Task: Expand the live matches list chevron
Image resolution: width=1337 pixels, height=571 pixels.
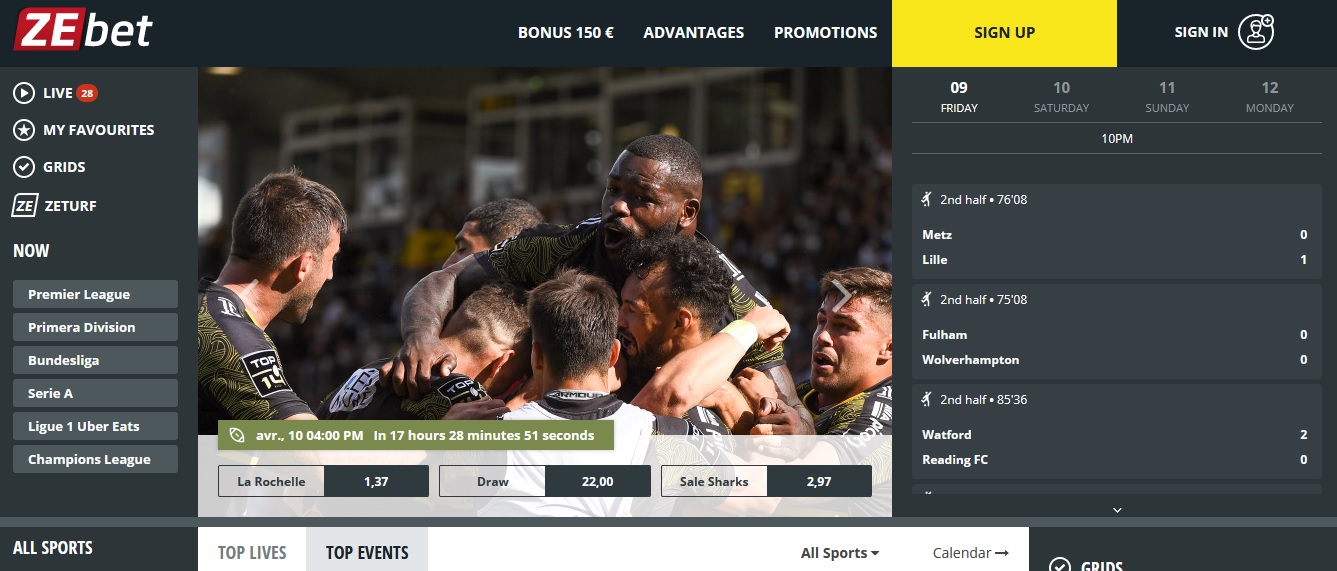Action: pyautogui.click(x=1117, y=510)
